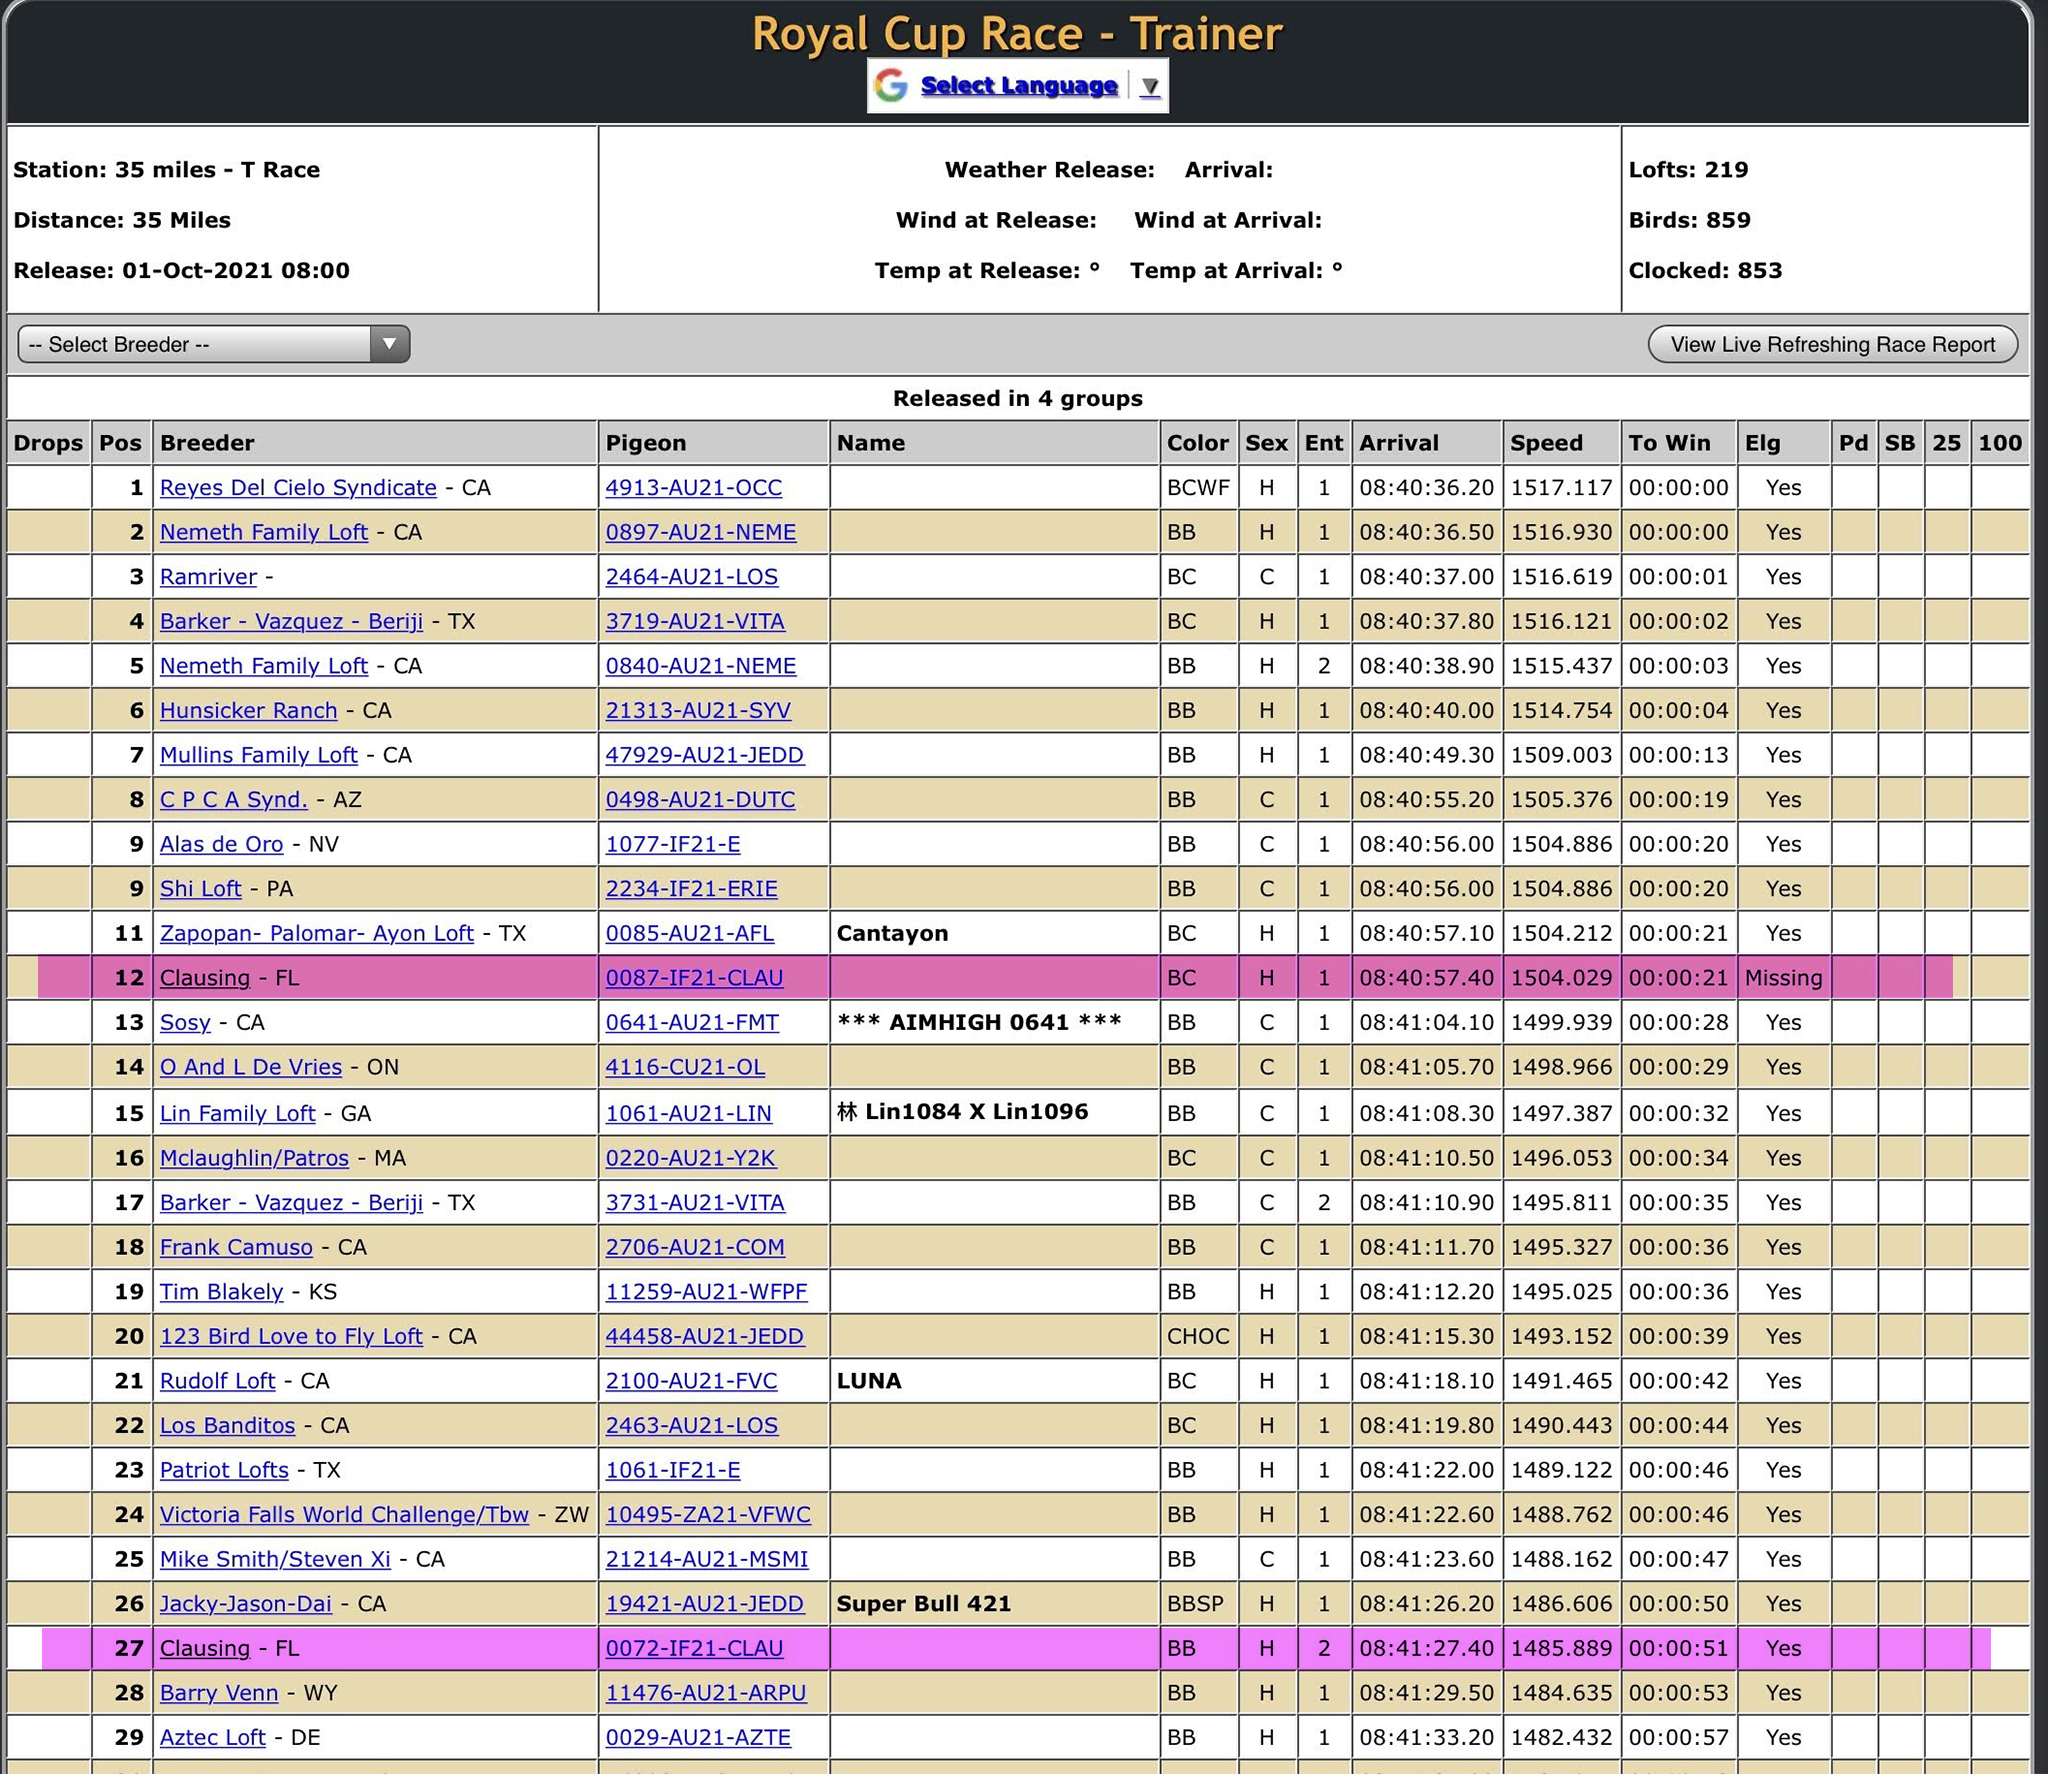Open Lin Family Loft breeder link

pos(237,1114)
